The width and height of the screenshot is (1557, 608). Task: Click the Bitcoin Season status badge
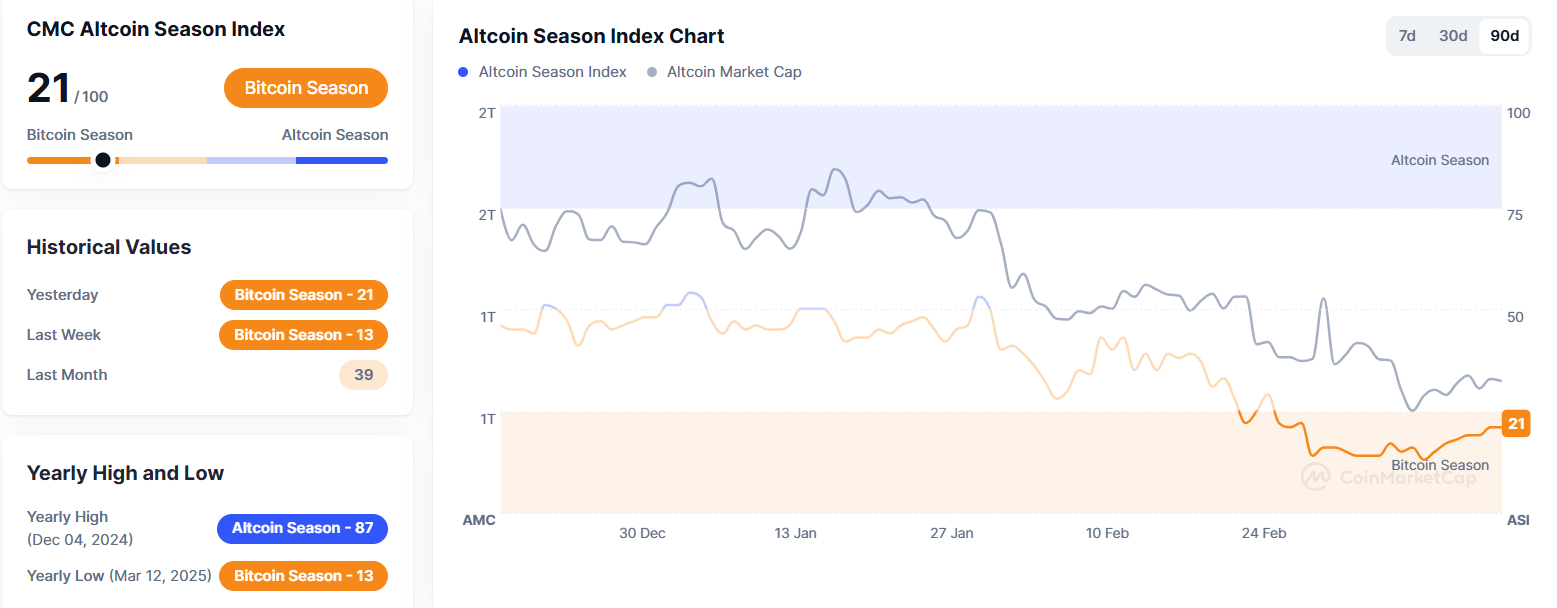coord(306,88)
